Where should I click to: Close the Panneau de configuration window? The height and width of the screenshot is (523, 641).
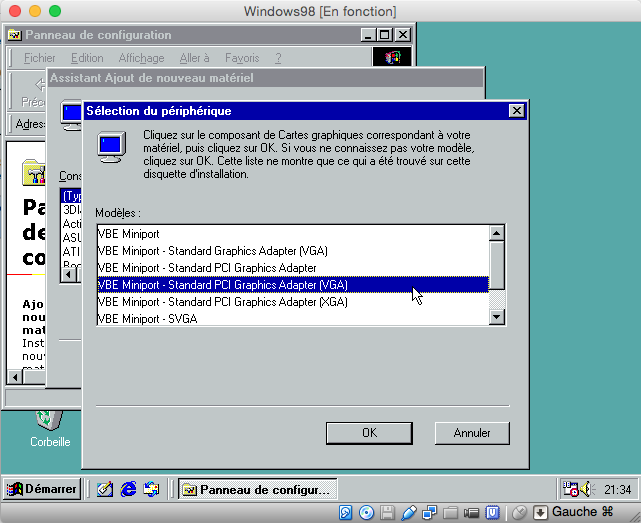pos(403,35)
